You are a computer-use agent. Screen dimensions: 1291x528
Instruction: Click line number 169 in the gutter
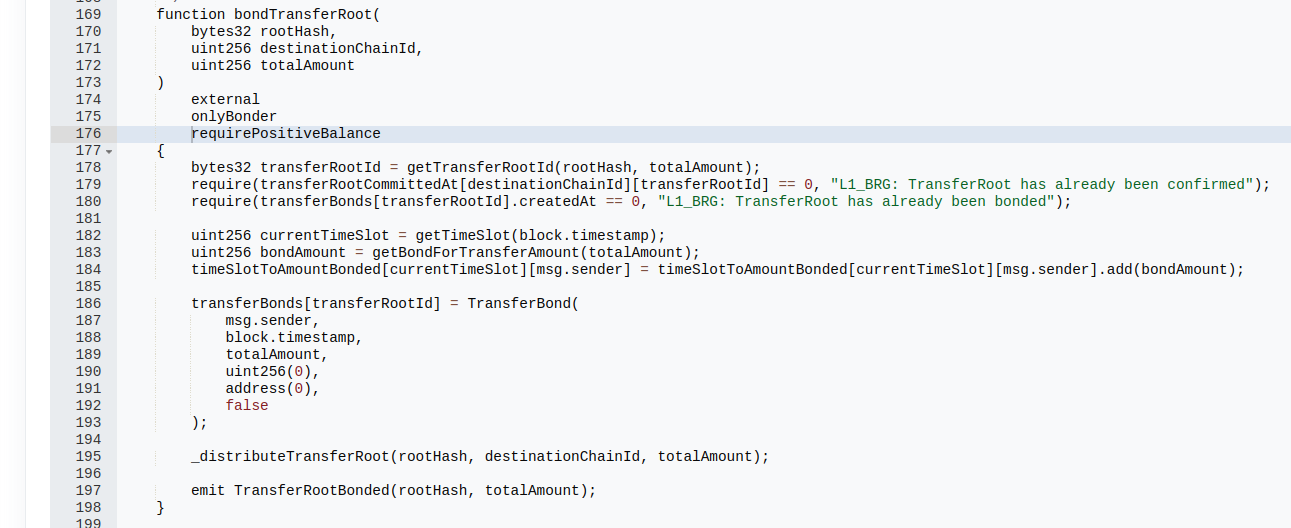tap(88, 15)
